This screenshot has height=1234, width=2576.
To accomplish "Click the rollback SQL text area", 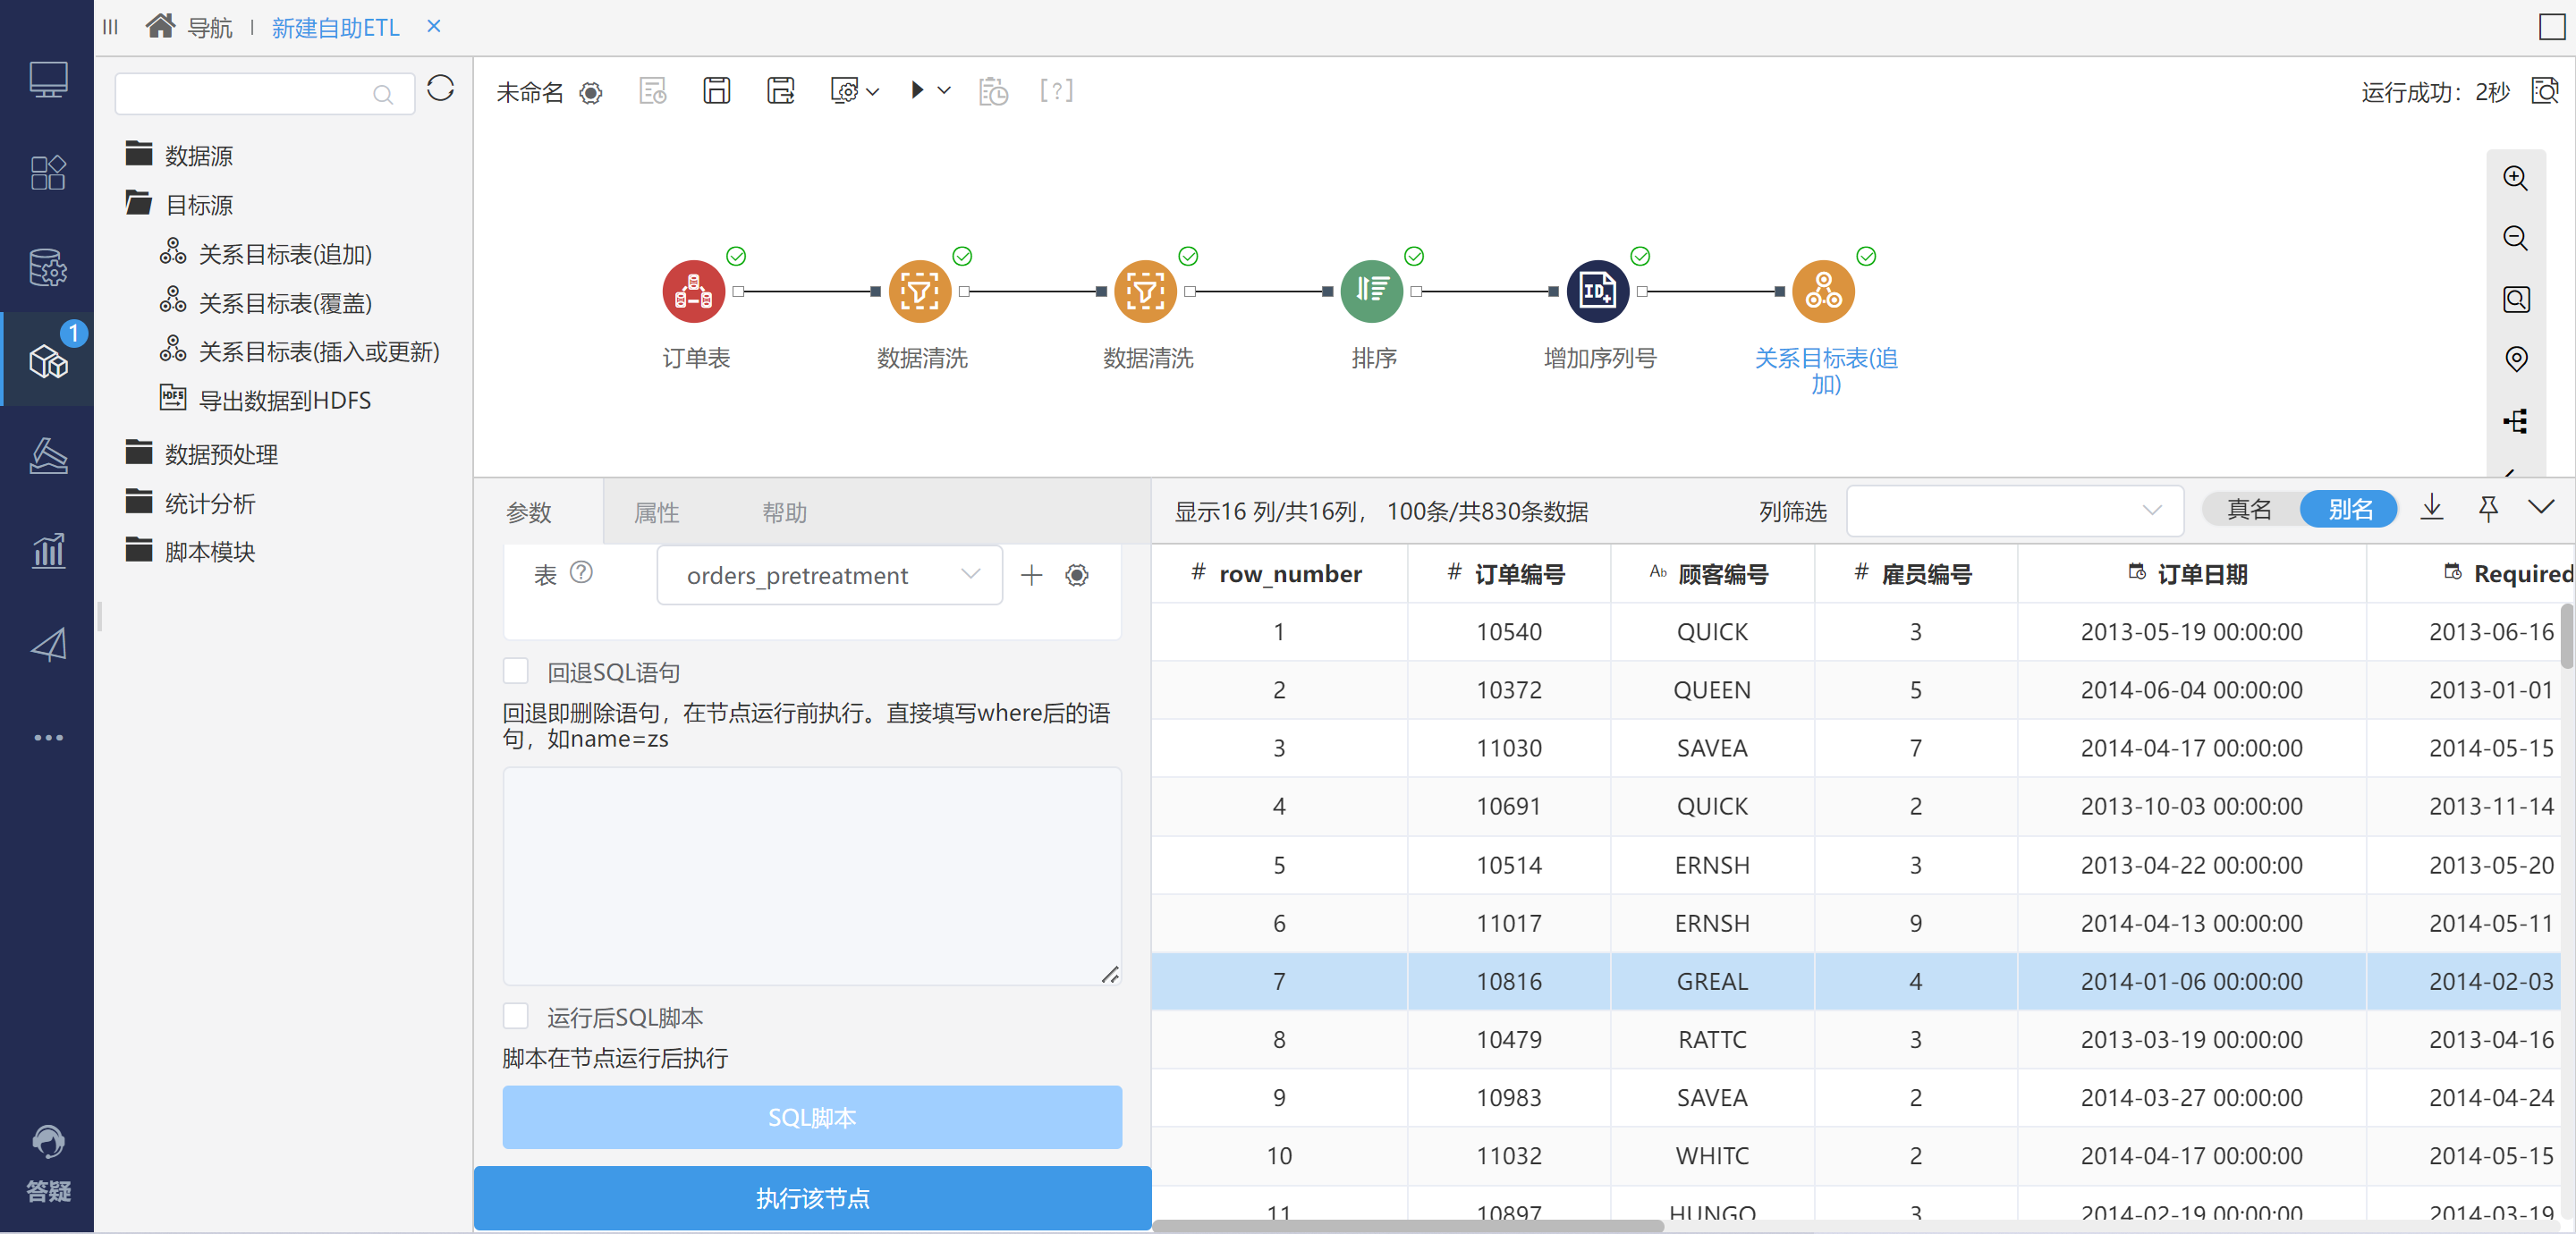I will pos(812,875).
